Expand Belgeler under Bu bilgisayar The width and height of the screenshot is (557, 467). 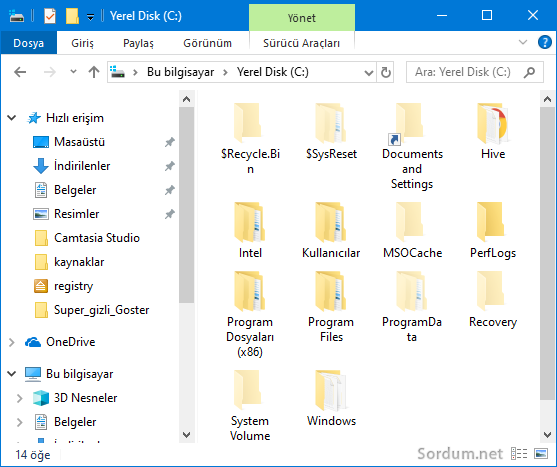(x=20, y=422)
